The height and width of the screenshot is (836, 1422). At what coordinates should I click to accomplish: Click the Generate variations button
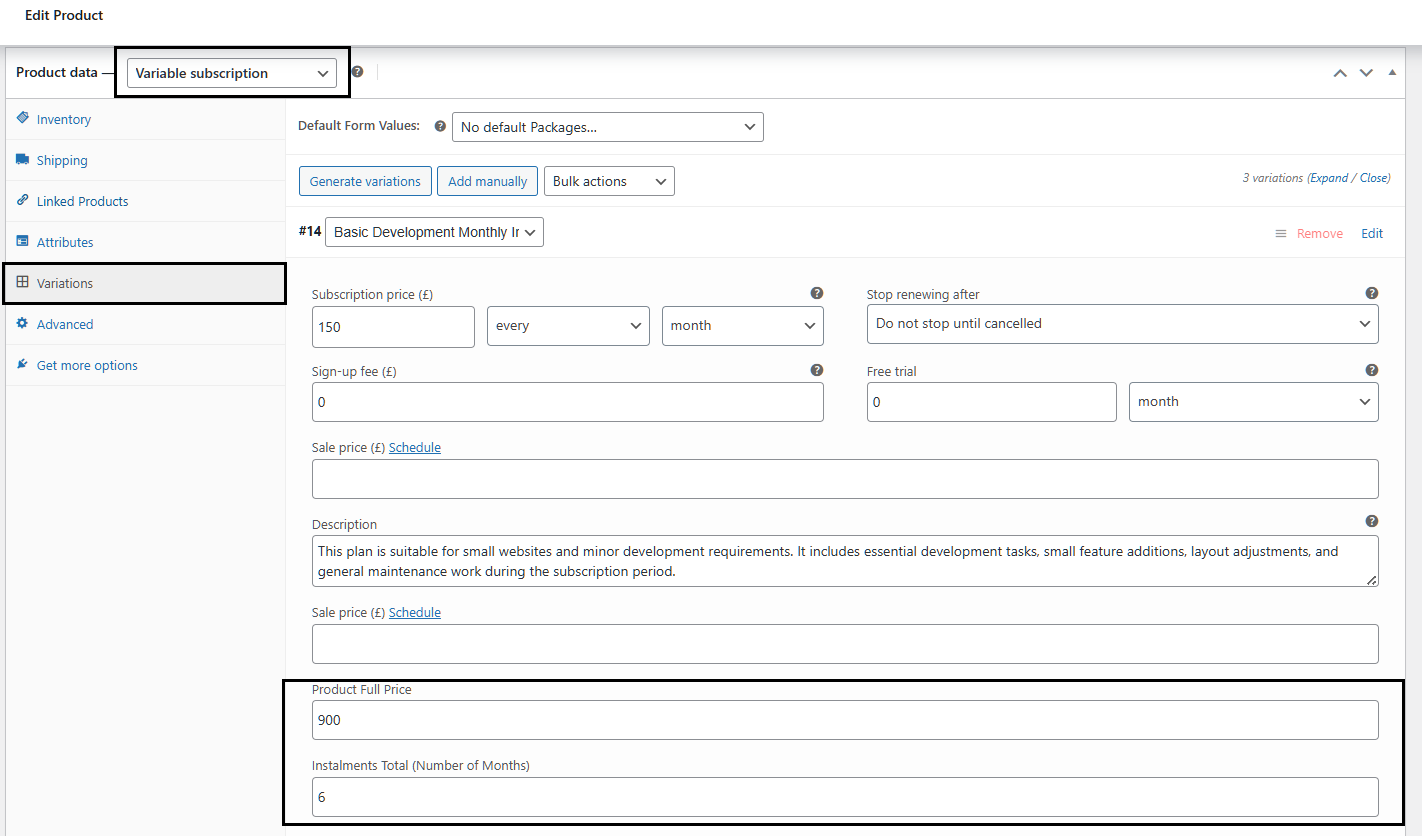click(365, 181)
